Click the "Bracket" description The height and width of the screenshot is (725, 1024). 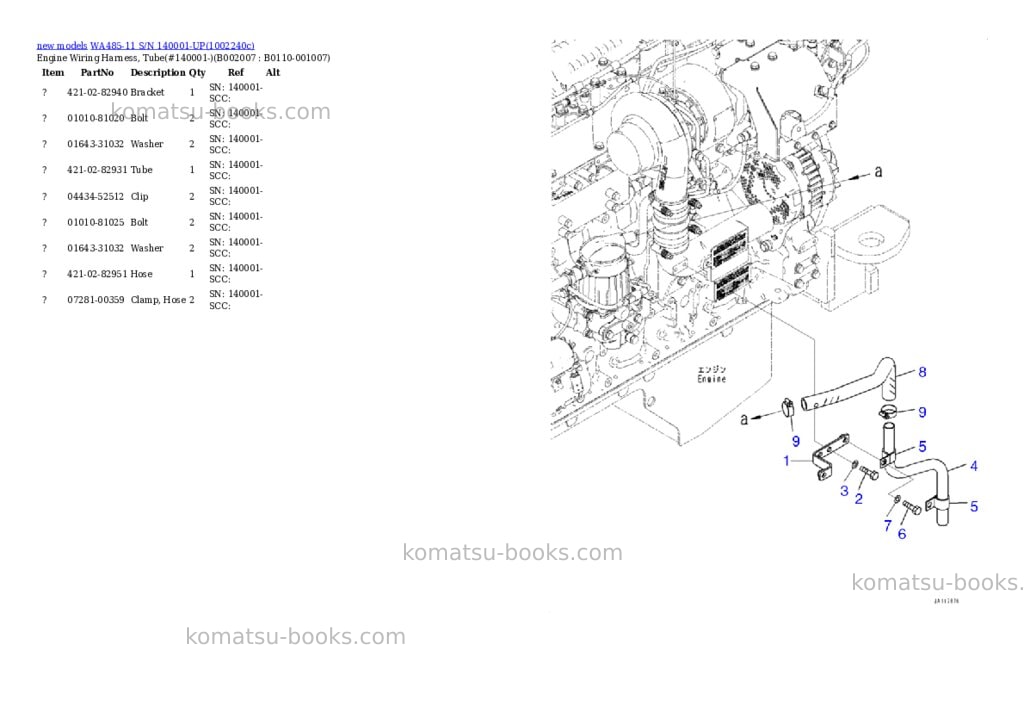tap(148, 93)
